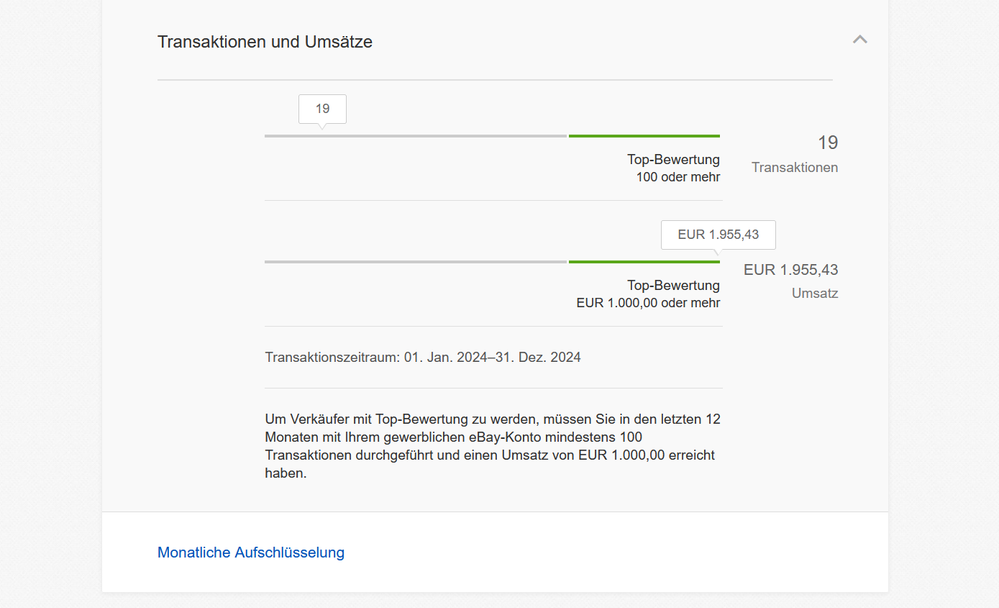Click the Top-Bewertung requirements paragraph
The image size is (999, 608).
tap(492, 446)
